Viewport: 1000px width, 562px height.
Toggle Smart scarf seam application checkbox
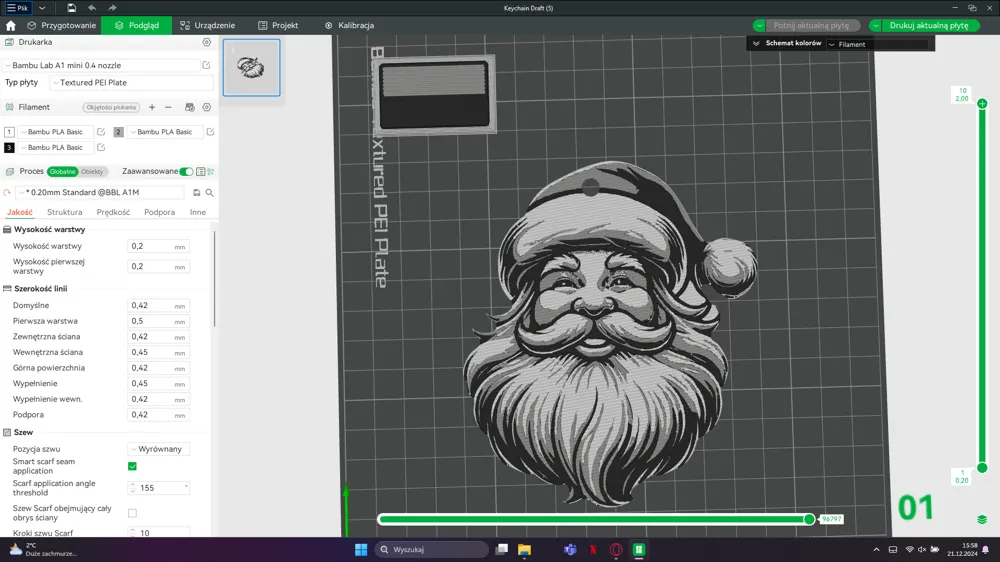[132, 466]
